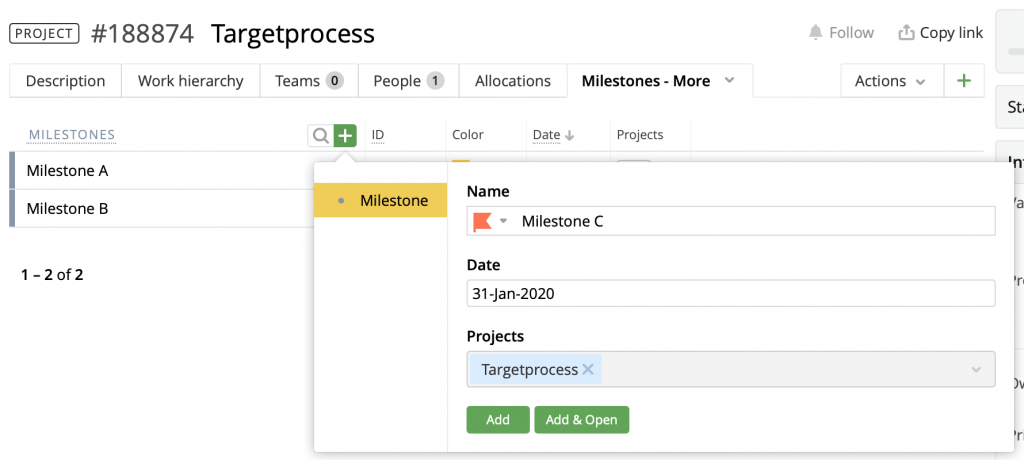
Task: Remove Targetprocess tag with the X
Action: click(588, 370)
